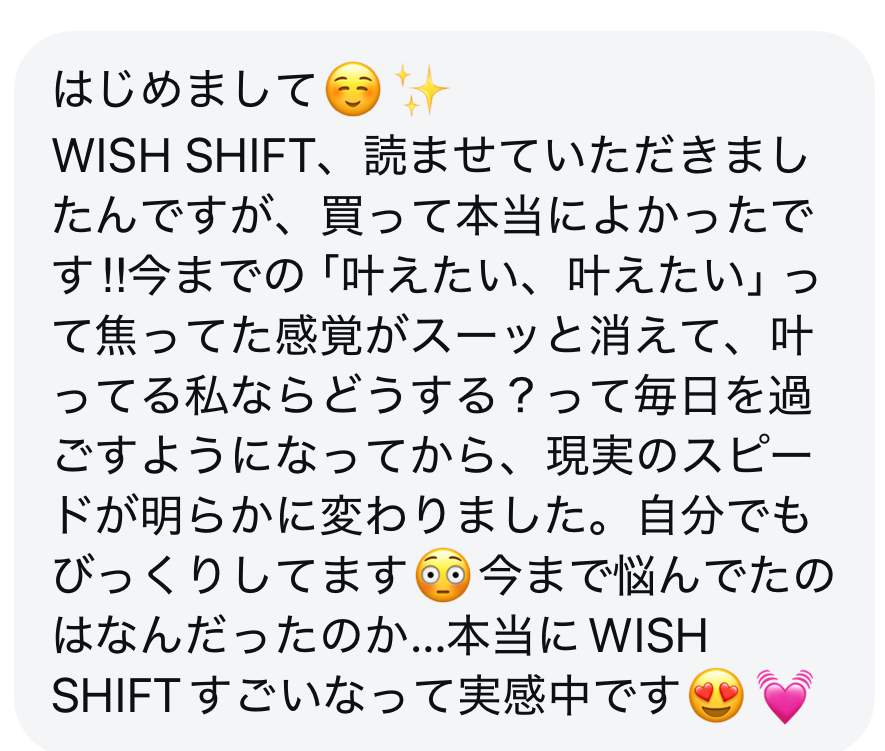885x751 pixels.
Task: Click the second 叶えたい before closing bracket
Action: click(x=657, y=277)
